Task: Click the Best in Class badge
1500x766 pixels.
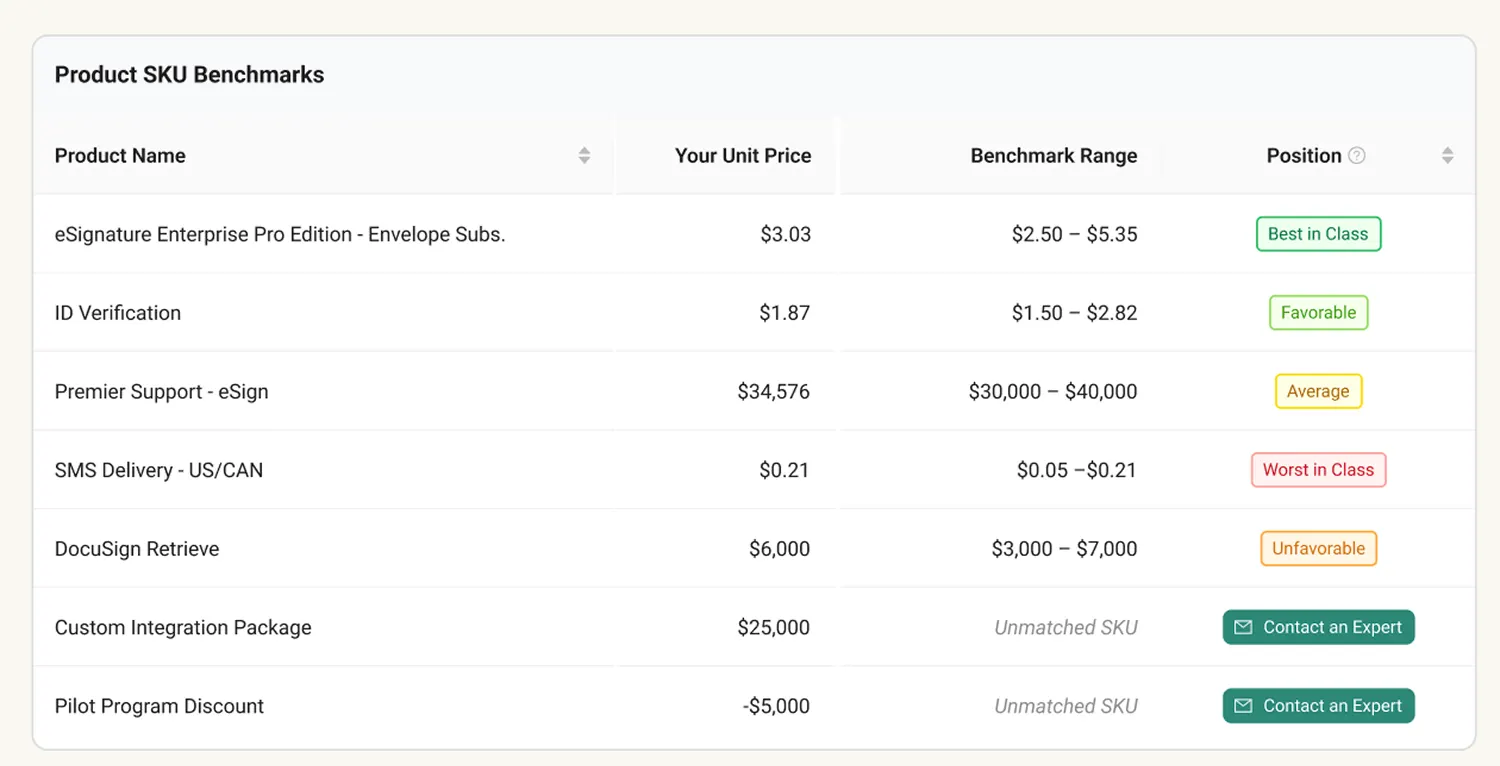Action: 1318,234
